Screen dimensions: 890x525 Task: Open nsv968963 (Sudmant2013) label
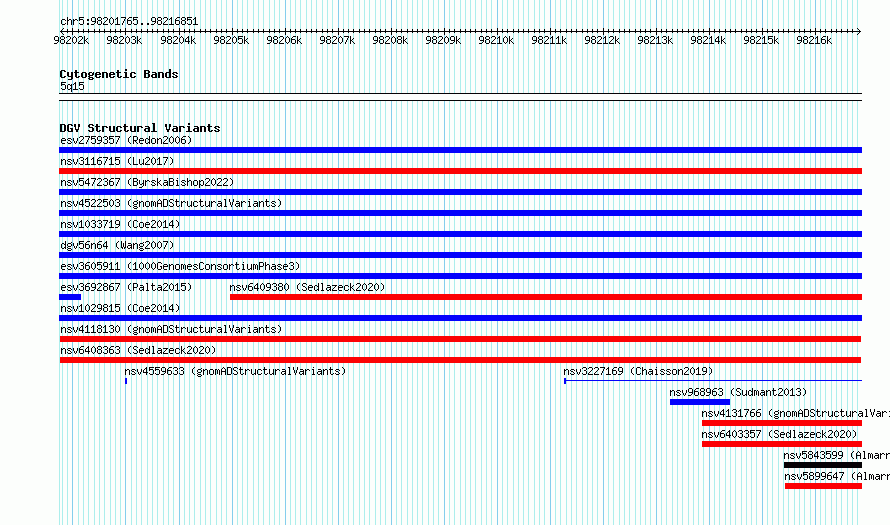pyautogui.click(x=738, y=392)
